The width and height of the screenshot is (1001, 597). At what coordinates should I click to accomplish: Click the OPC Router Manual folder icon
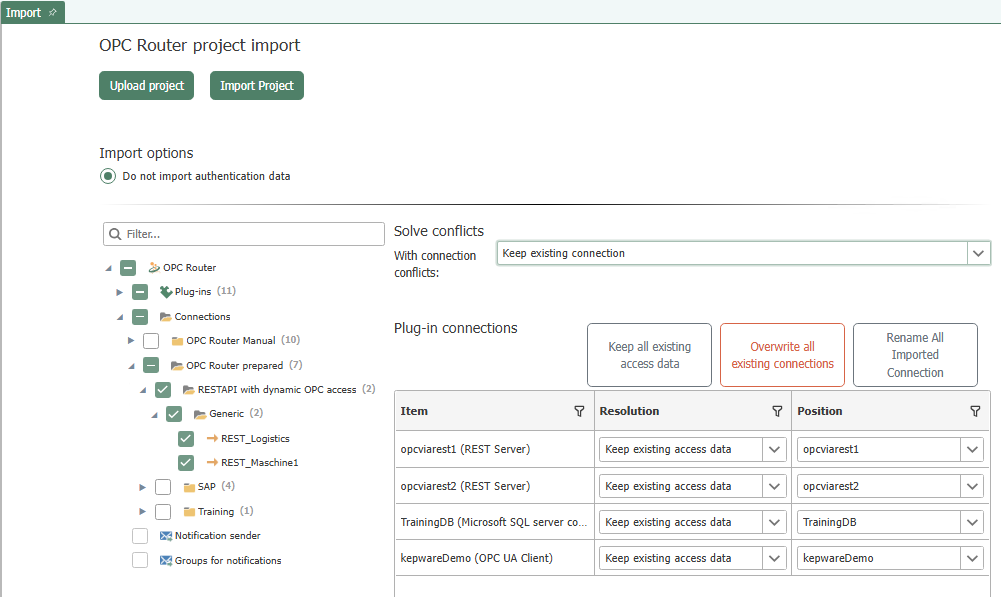coord(177,341)
